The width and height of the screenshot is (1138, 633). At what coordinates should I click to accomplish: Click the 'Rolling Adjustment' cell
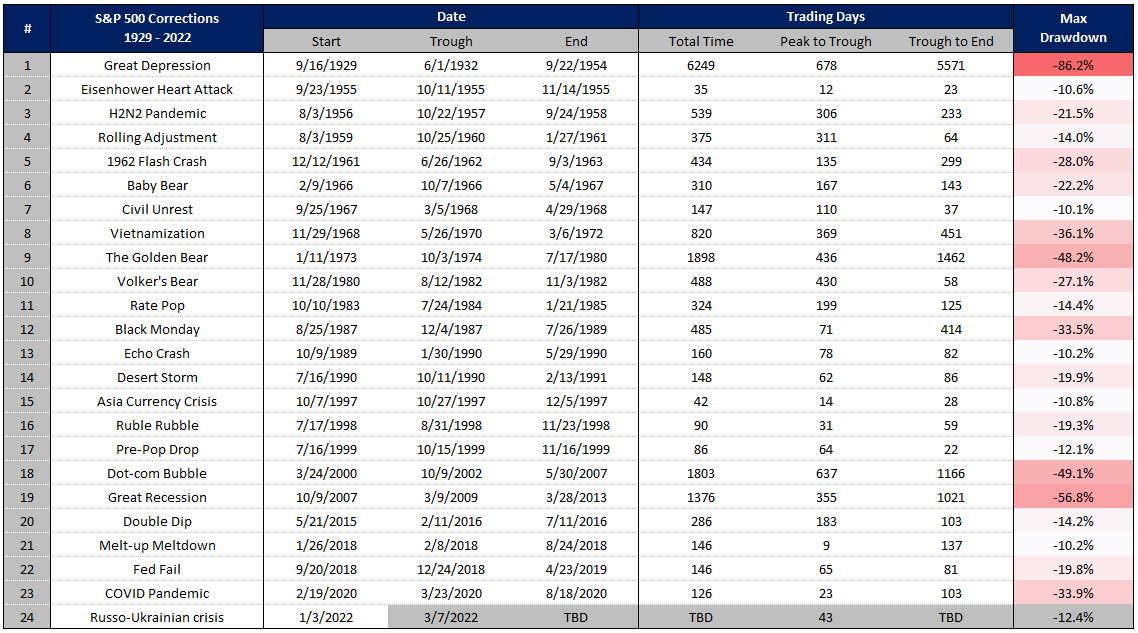(157, 137)
